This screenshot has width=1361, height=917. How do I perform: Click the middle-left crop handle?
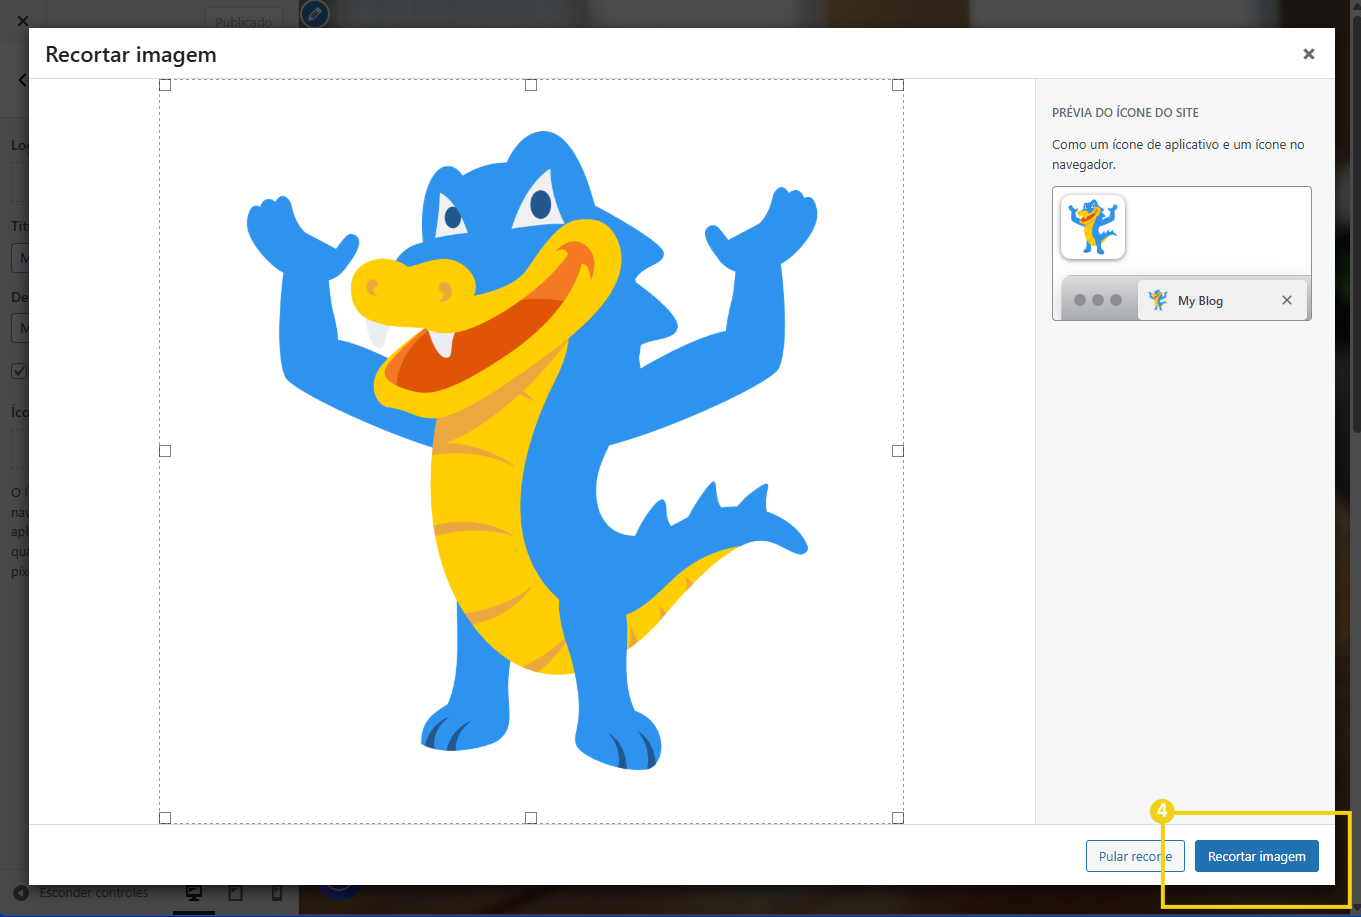165,451
